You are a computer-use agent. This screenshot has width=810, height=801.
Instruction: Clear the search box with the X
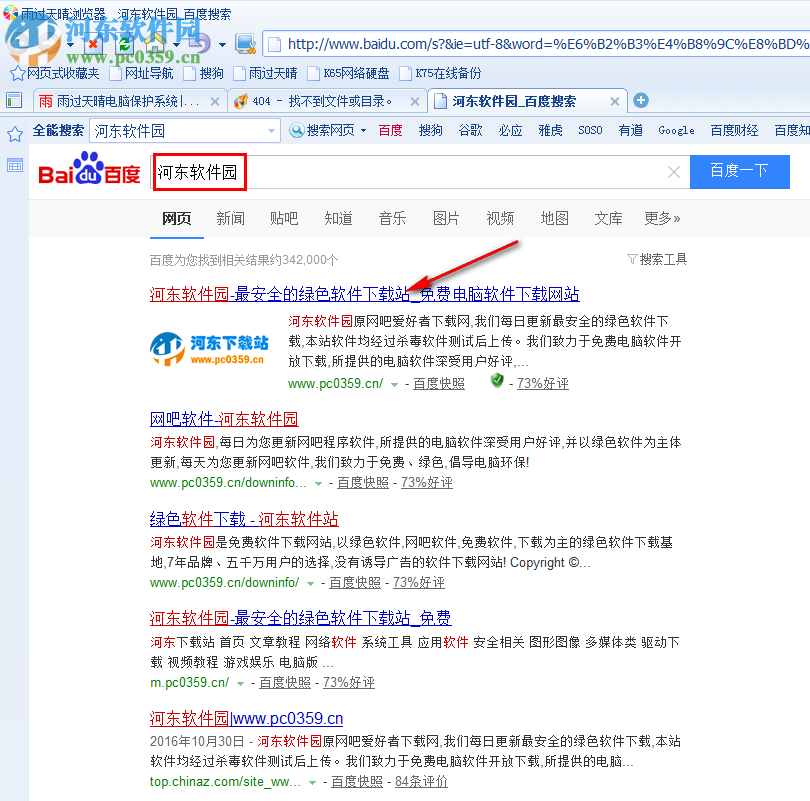coord(674,171)
